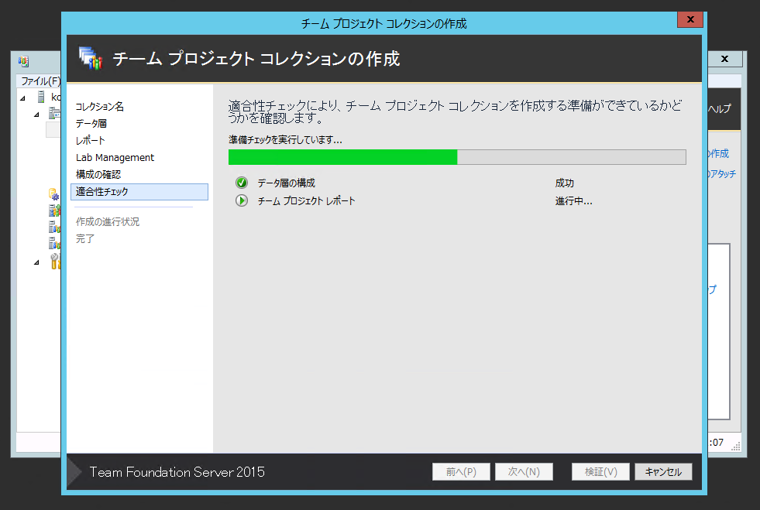Click the データ層の構成 check row text

(x=286, y=183)
